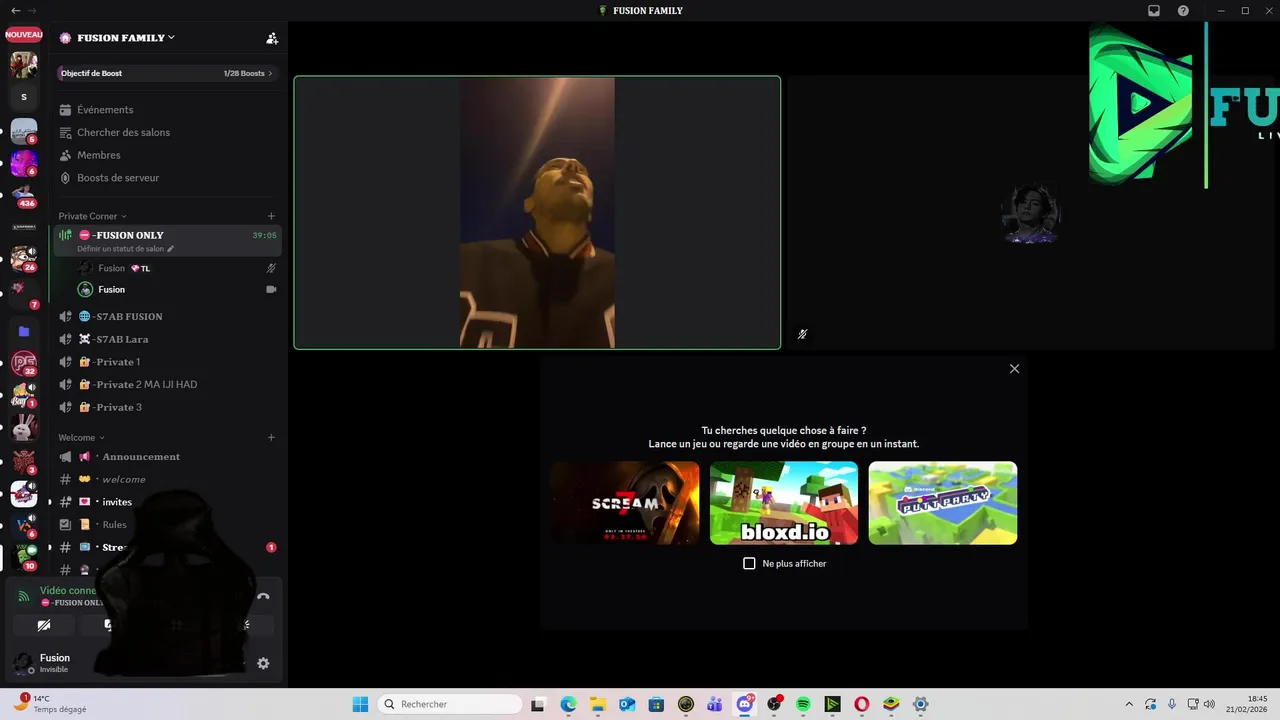Add a channel to Welcome category

[x=271, y=437]
